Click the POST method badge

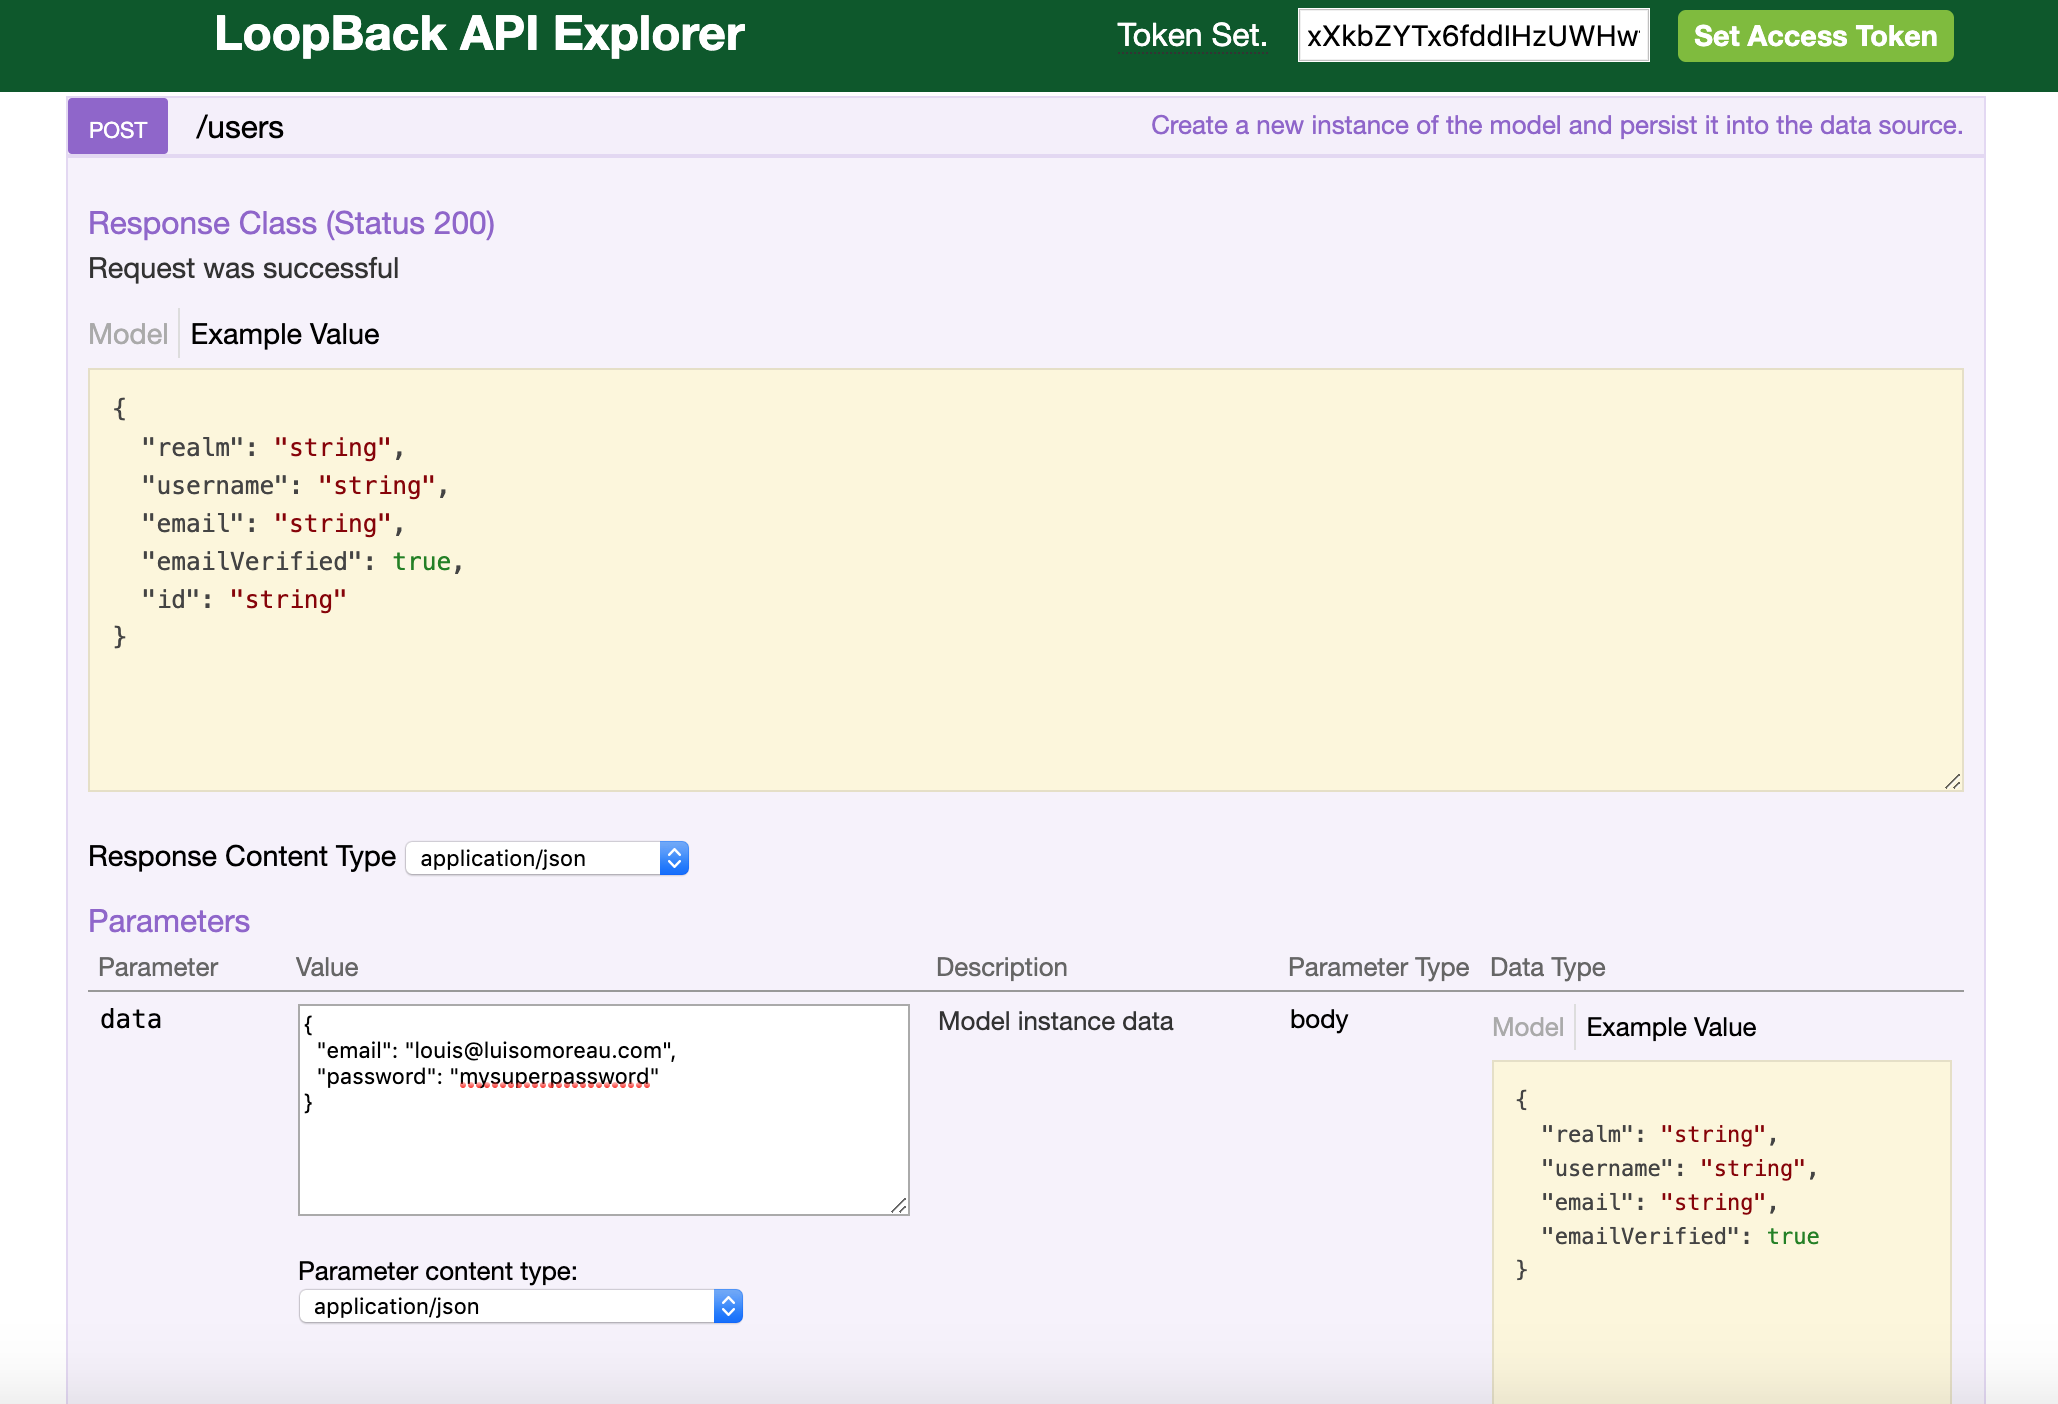[x=117, y=127]
